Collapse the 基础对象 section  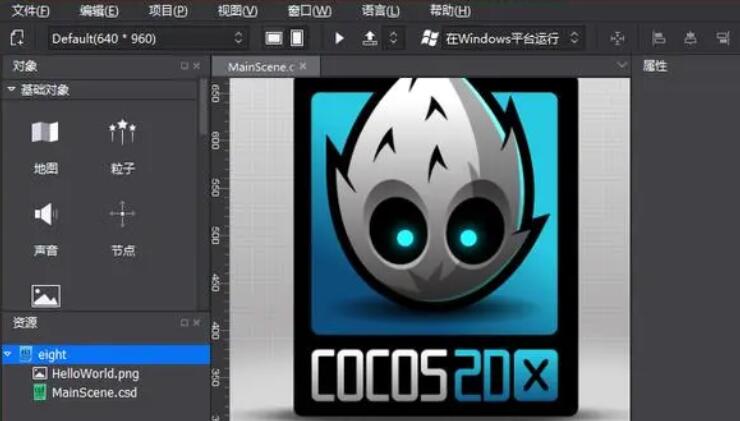[x=11, y=89]
